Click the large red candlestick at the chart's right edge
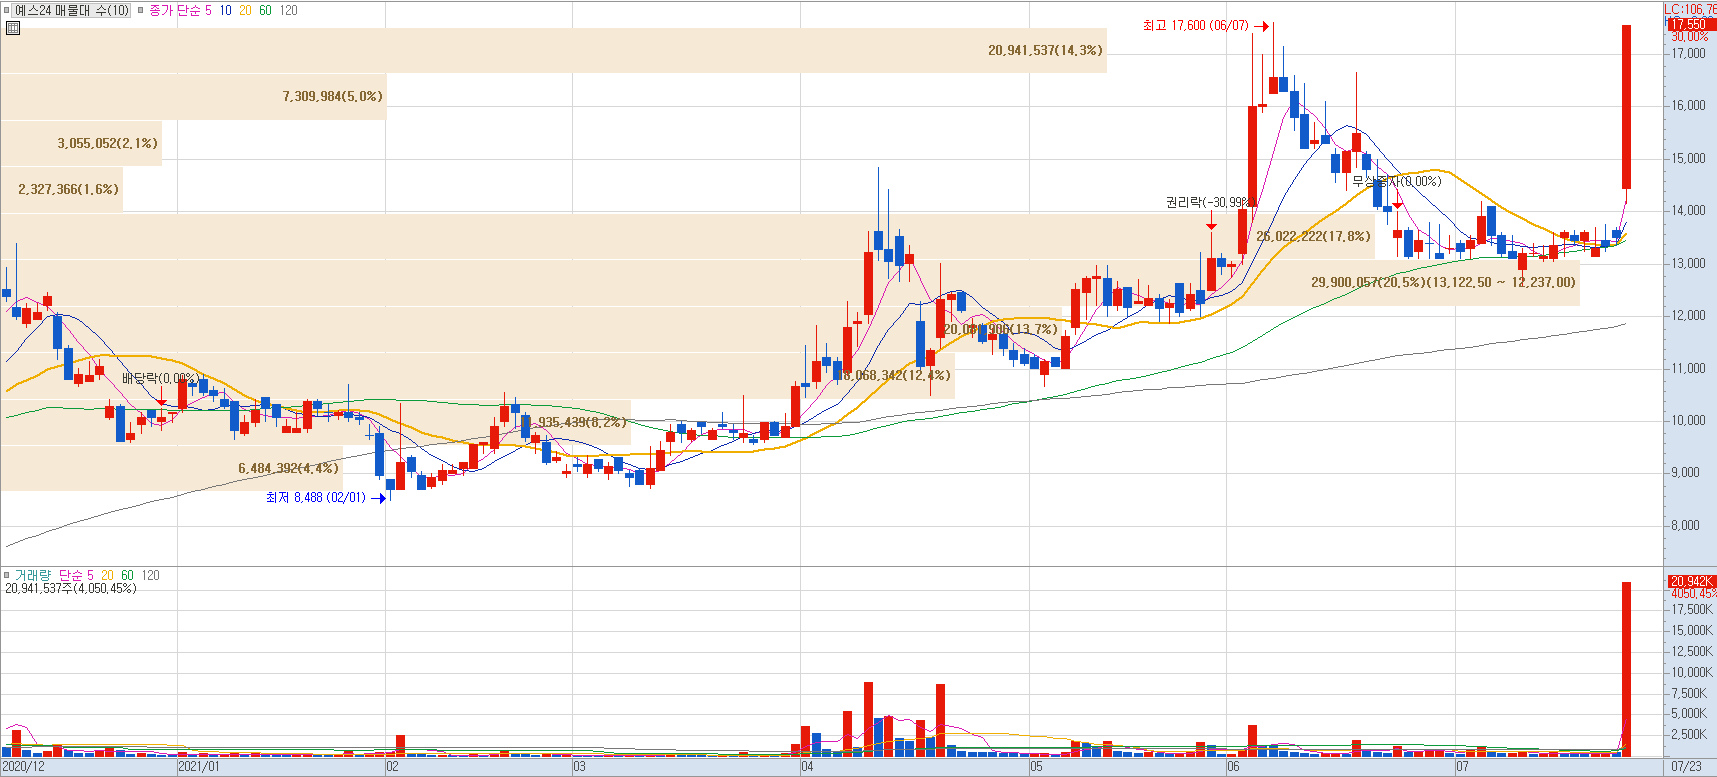 coord(1627,107)
